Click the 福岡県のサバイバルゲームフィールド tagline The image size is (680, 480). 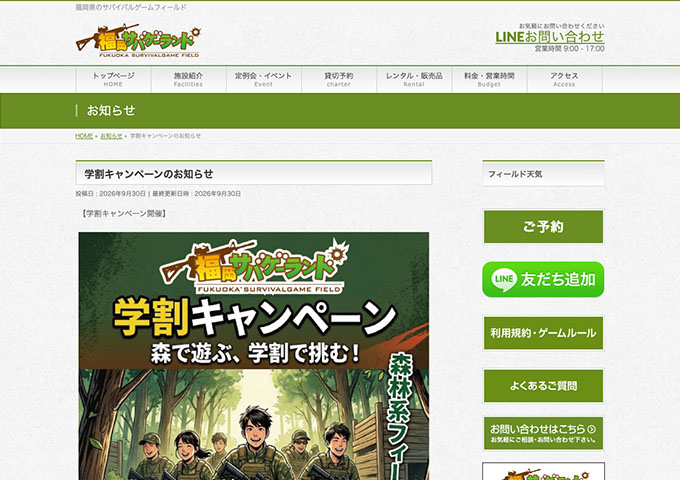[x=131, y=7]
